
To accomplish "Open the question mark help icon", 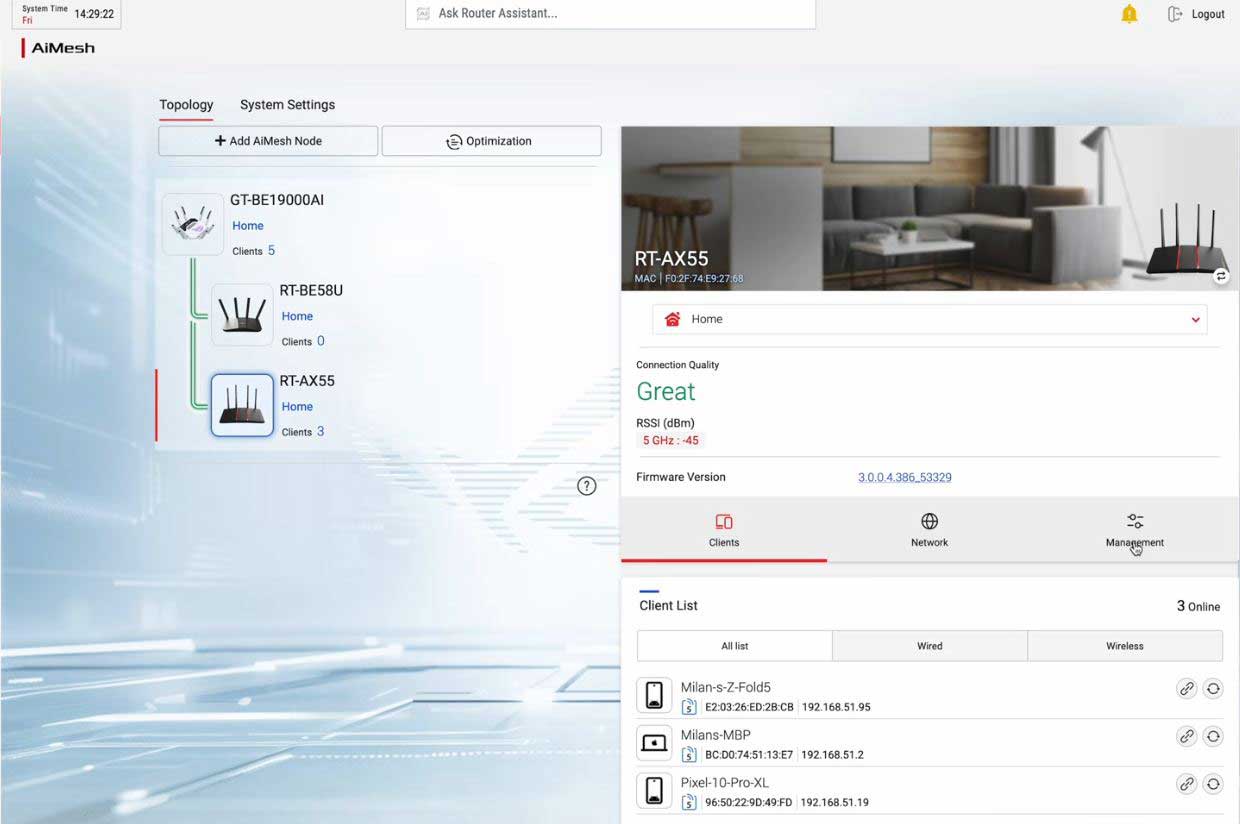I will coord(587,486).
